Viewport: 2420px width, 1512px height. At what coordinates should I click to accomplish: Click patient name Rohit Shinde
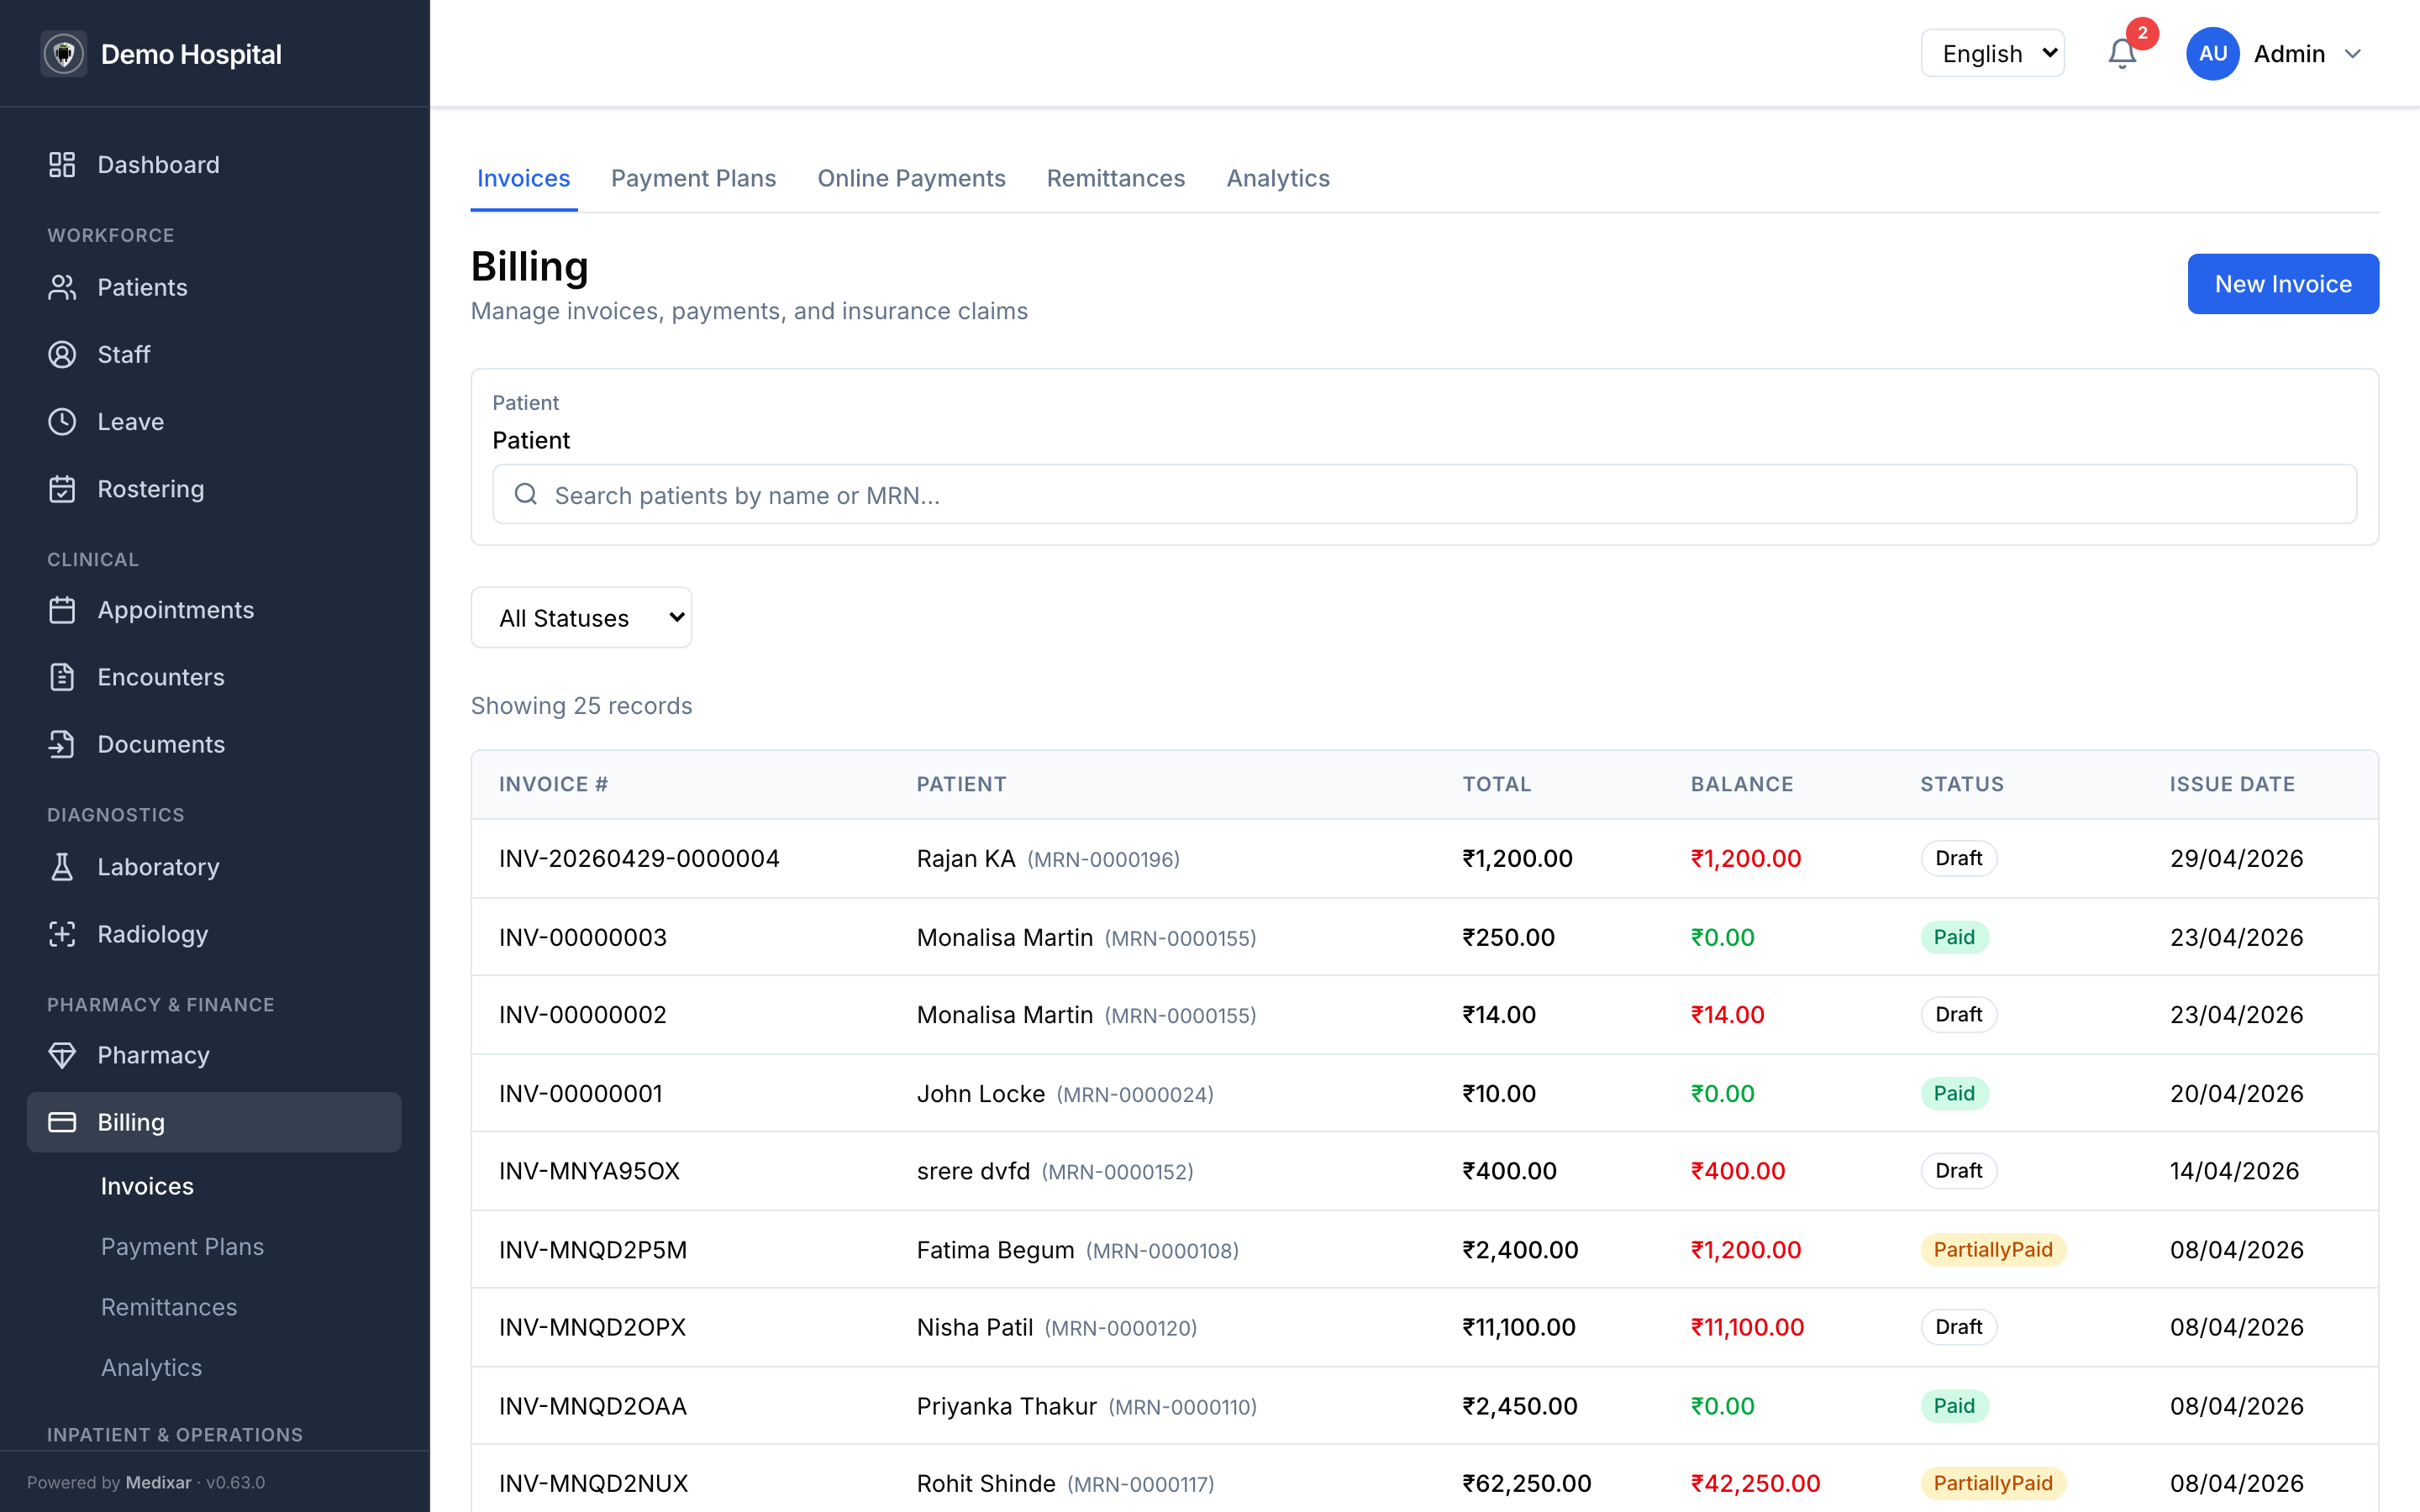tap(986, 1483)
